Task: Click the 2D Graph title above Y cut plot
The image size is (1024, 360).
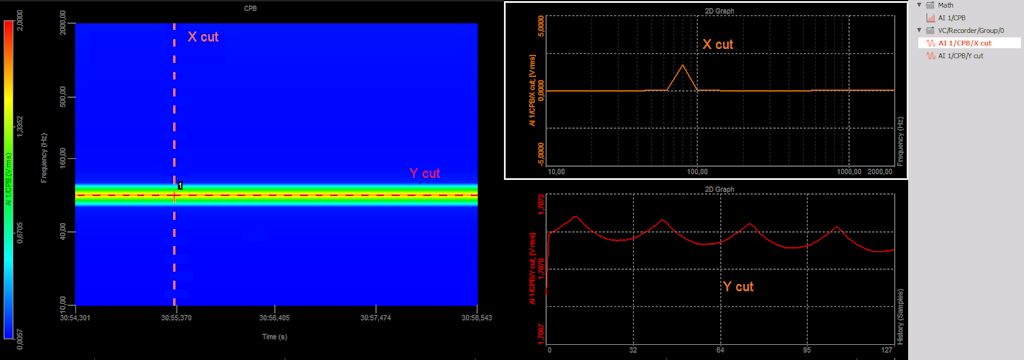Action: point(721,189)
